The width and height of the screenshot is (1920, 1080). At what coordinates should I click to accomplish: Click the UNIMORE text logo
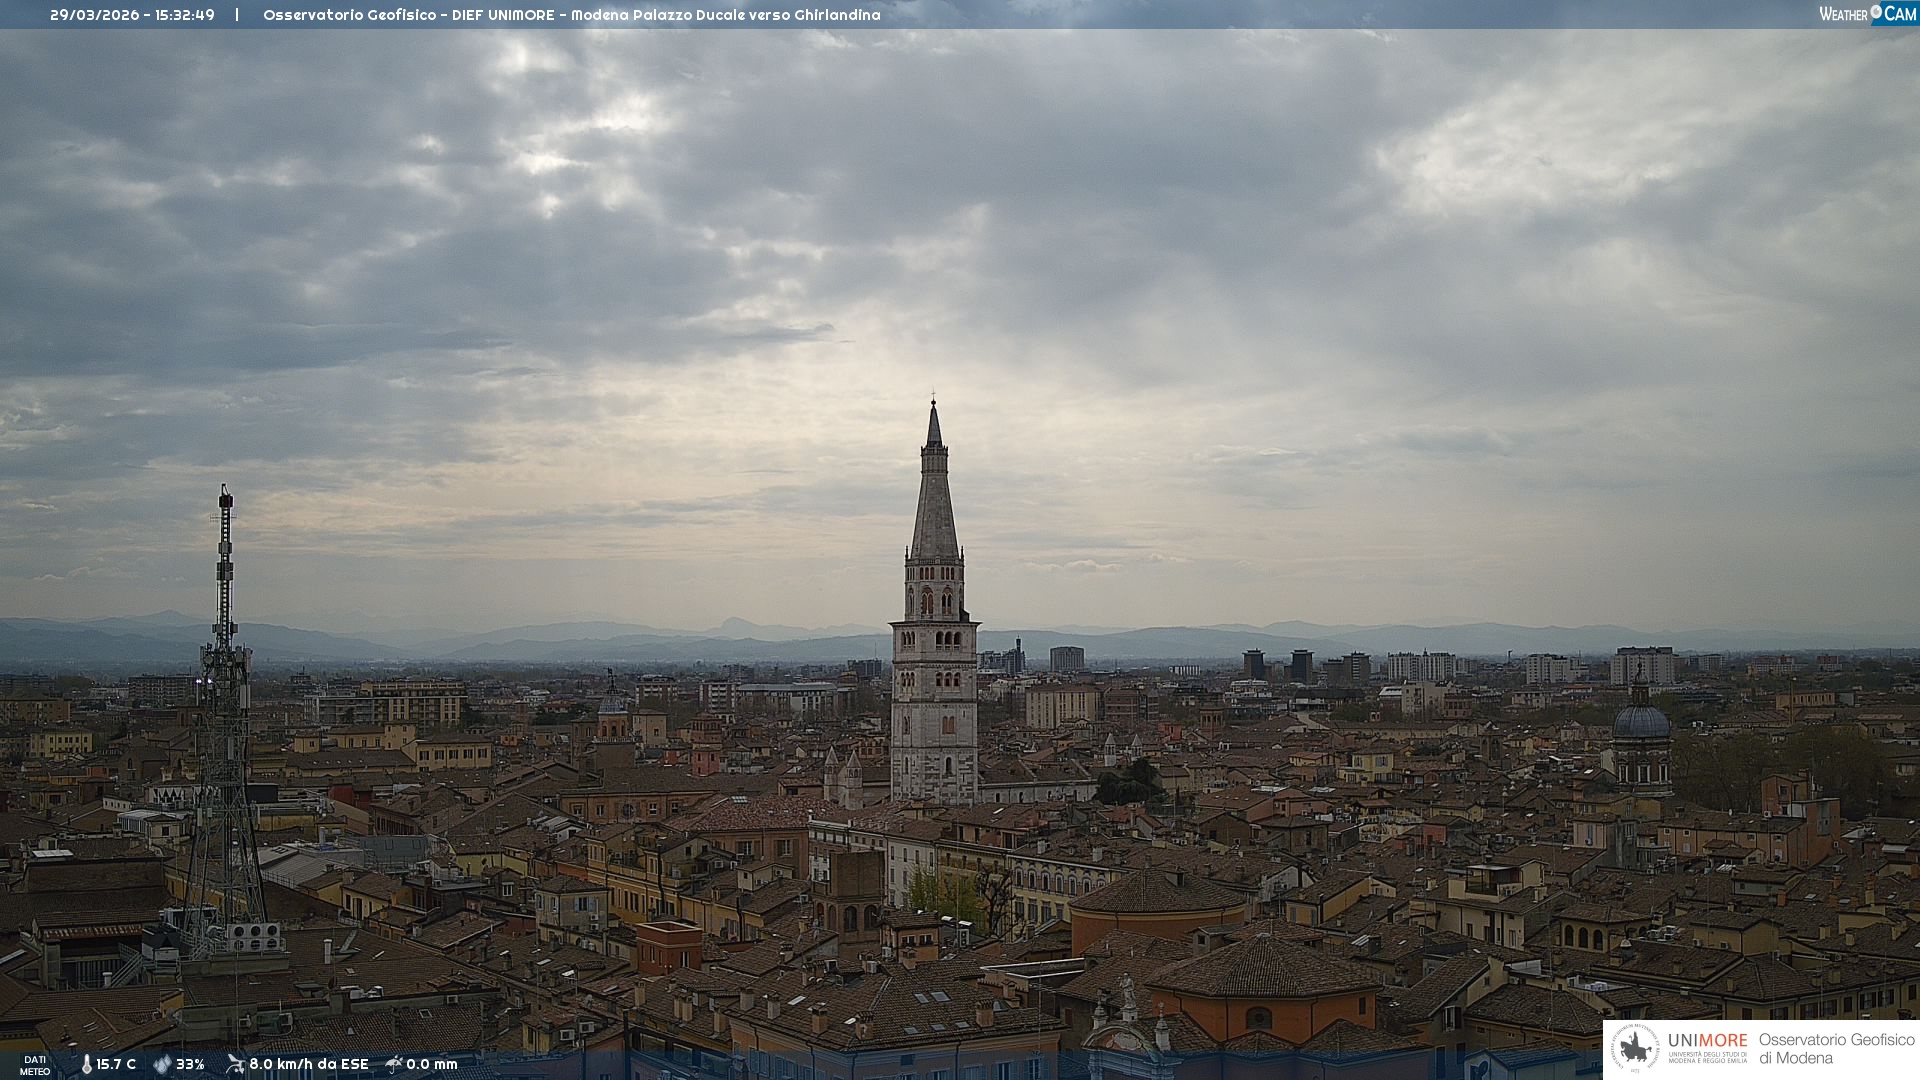[x=1707, y=1041]
